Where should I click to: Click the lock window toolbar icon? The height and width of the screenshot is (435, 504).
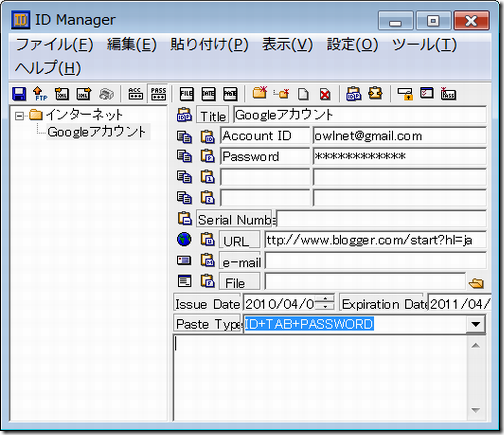tap(405, 94)
